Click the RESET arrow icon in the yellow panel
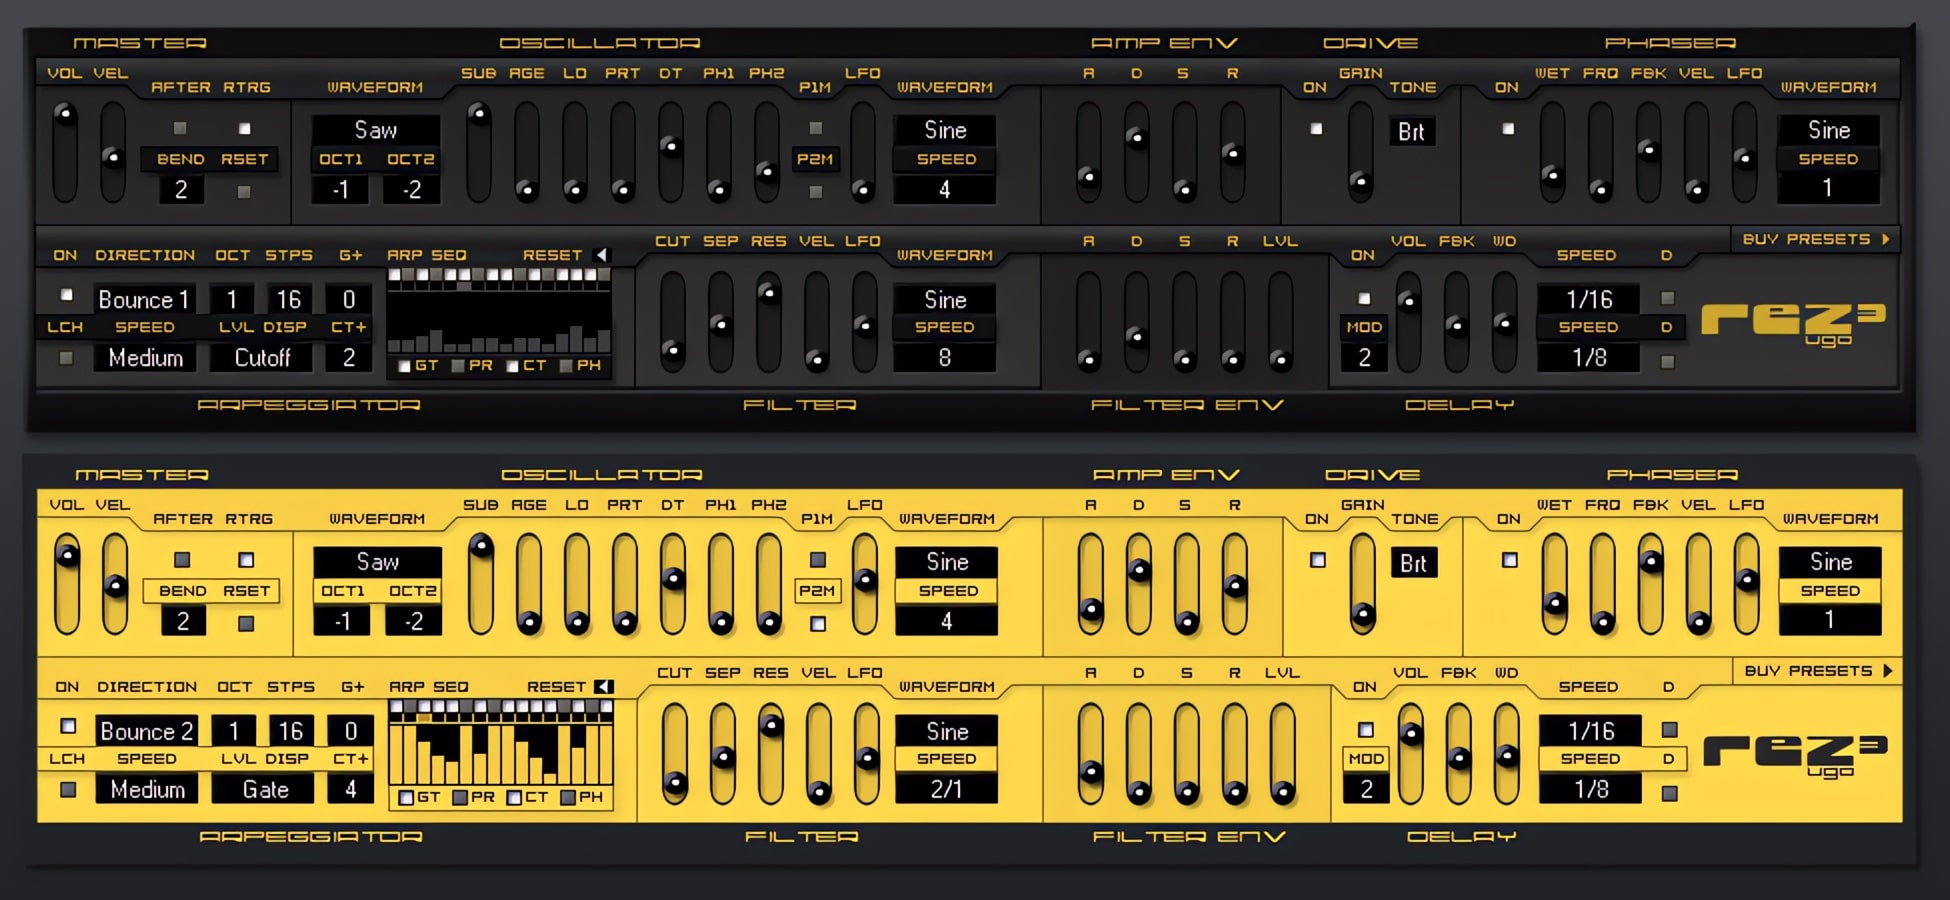1950x900 pixels. click(603, 687)
